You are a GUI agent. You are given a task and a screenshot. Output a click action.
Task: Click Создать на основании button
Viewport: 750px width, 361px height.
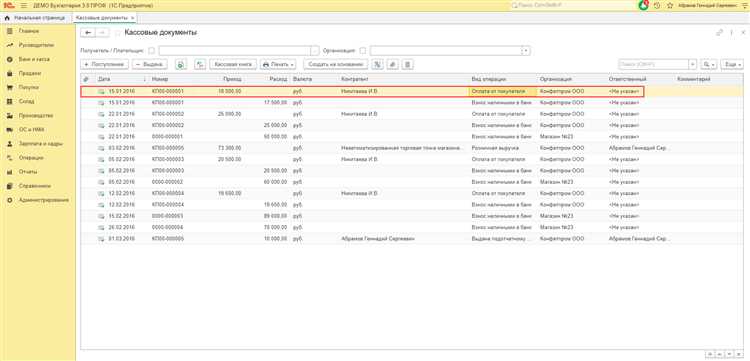[335, 64]
